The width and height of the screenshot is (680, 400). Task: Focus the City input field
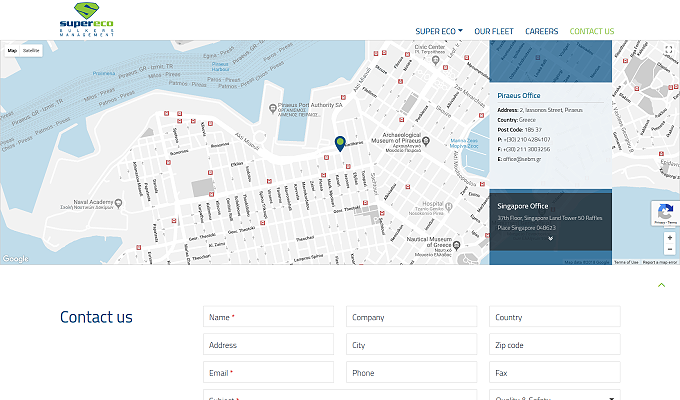tap(412, 344)
